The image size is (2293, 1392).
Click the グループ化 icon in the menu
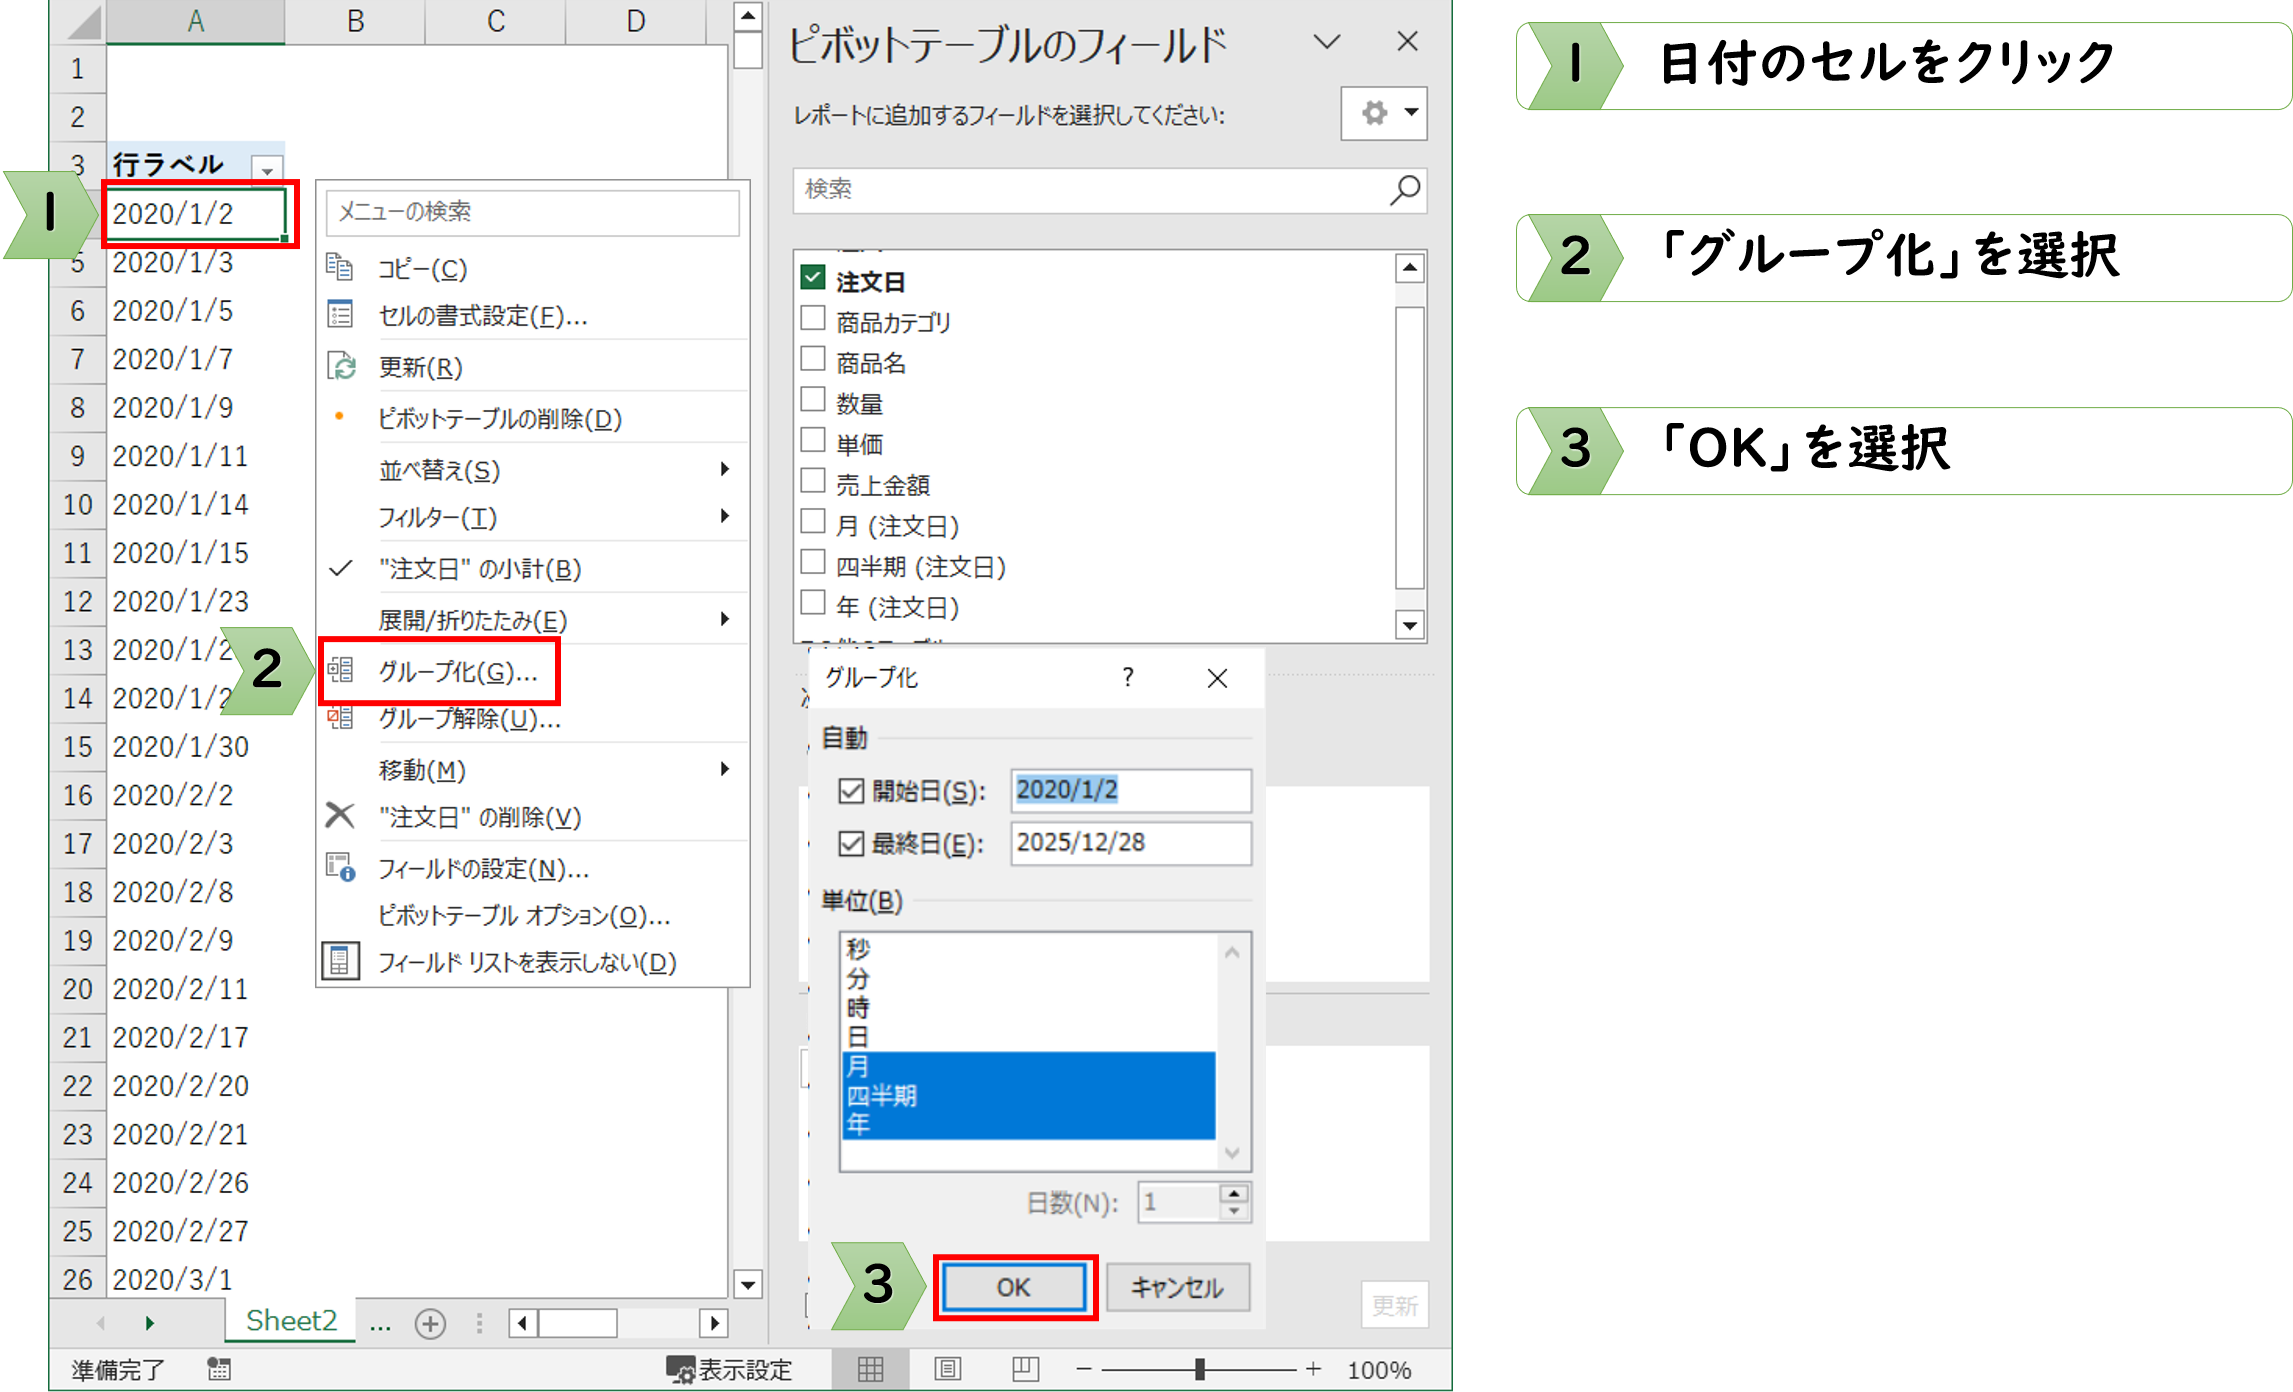click(340, 670)
